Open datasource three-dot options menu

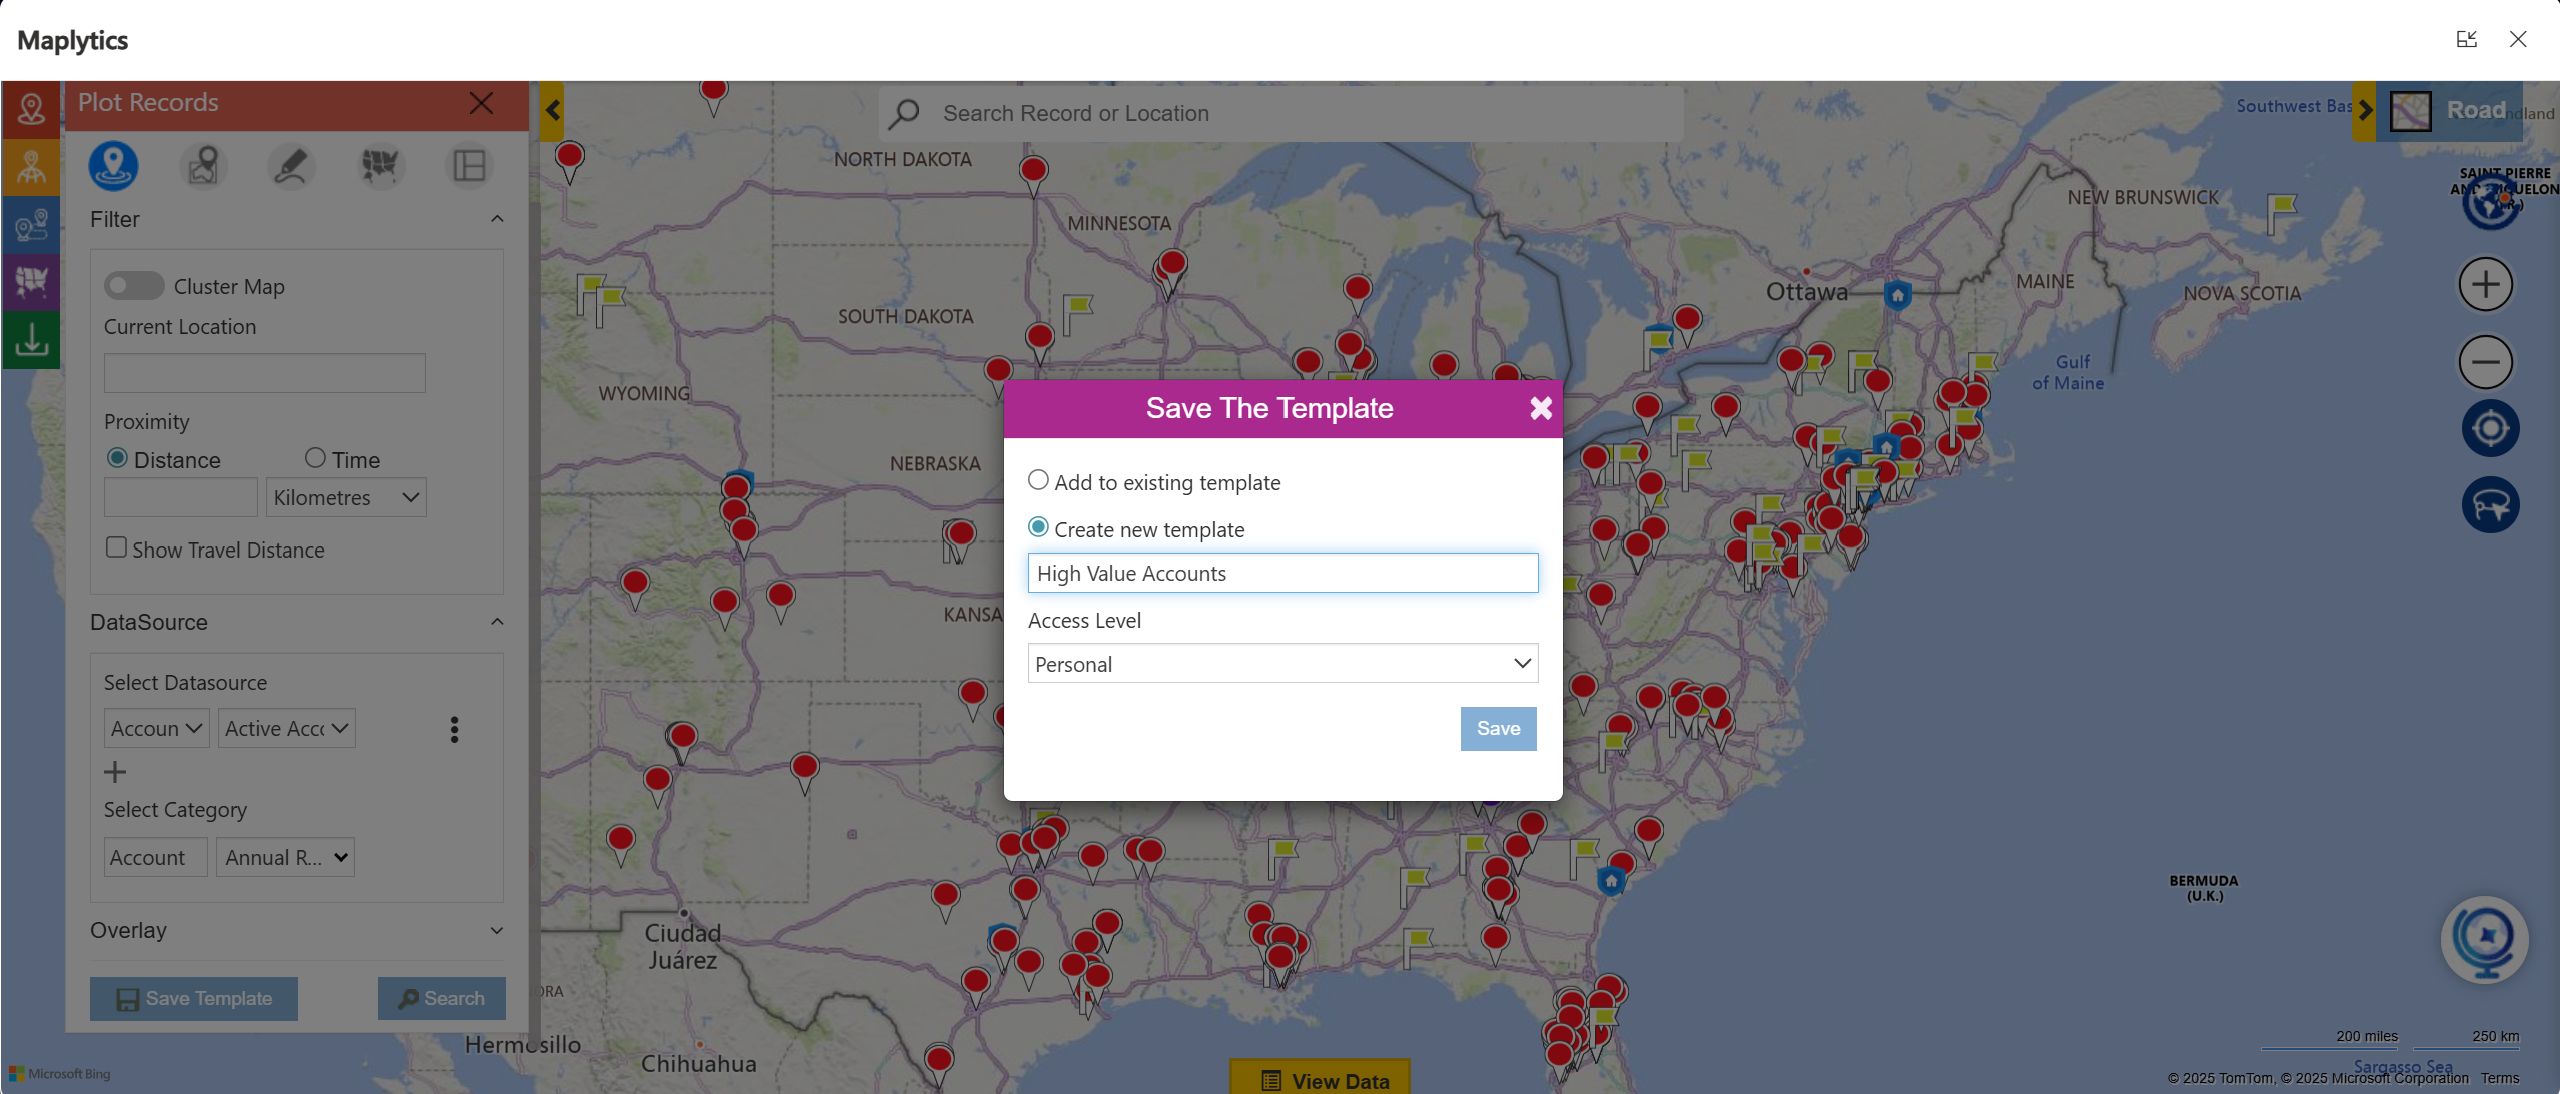click(454, 730)
